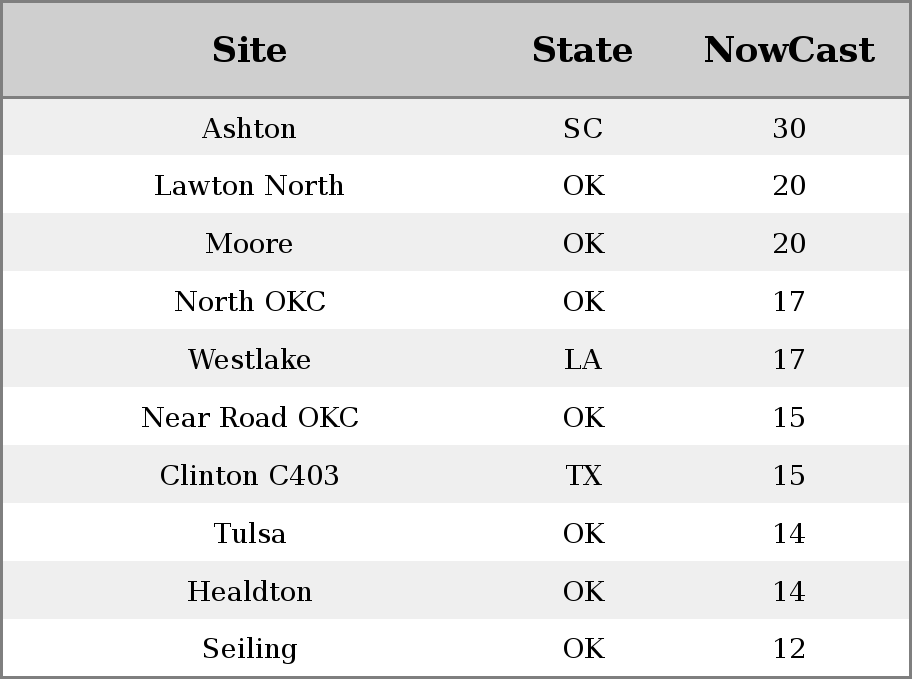Select the Near Road OKC site

tap(249, 417)
